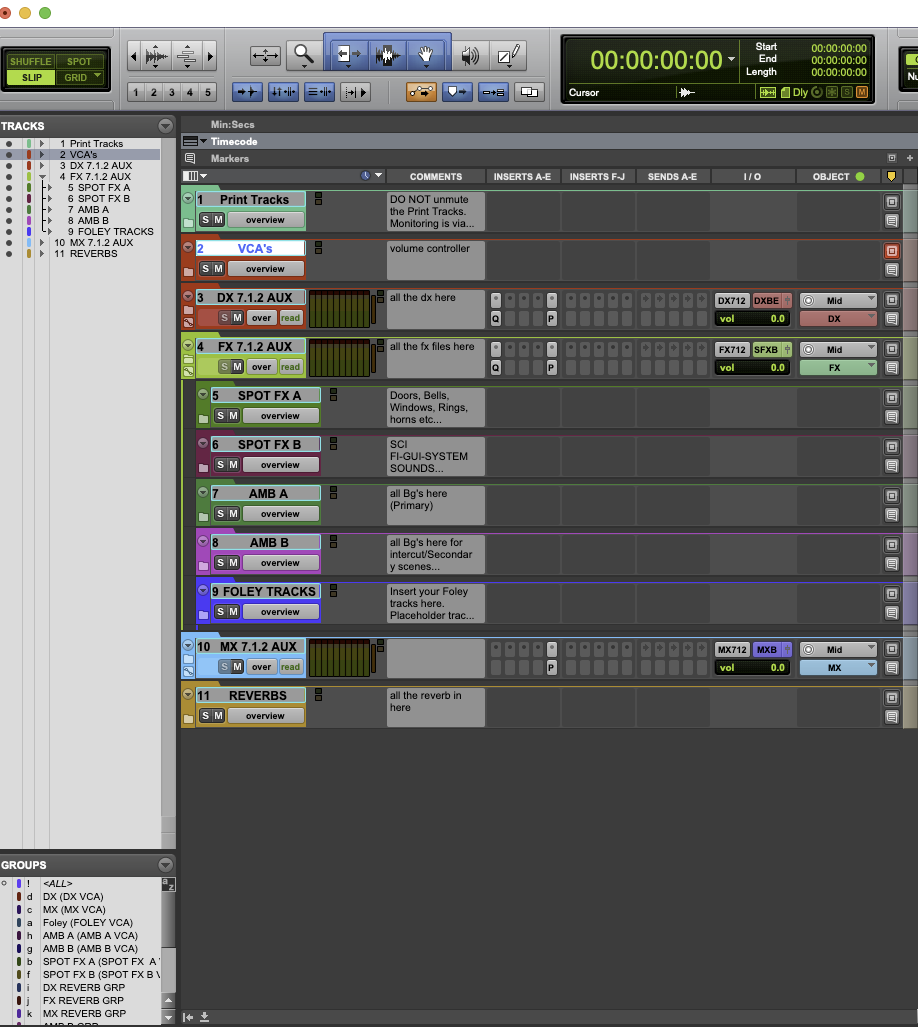Select the Scrubber tool
Image resolution: width=918 pixels, height=1027 pixels.
[x=470, y=55]
